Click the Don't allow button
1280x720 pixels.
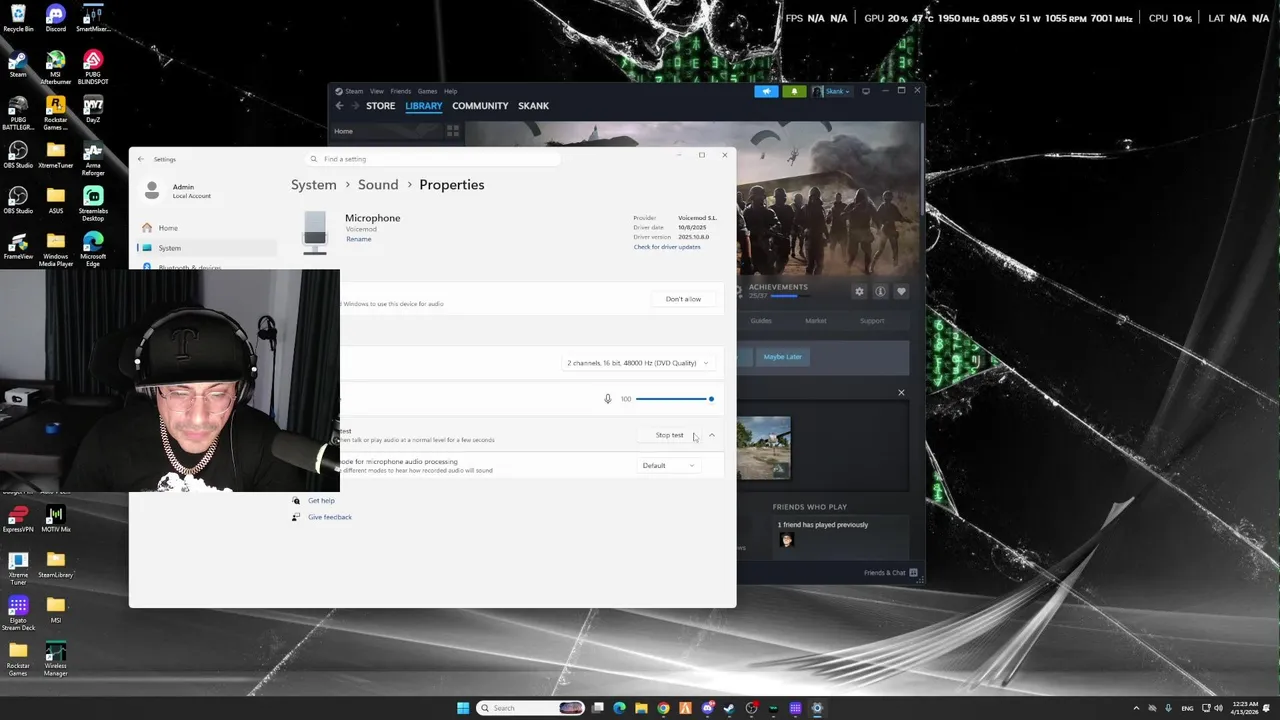point(683,299)
